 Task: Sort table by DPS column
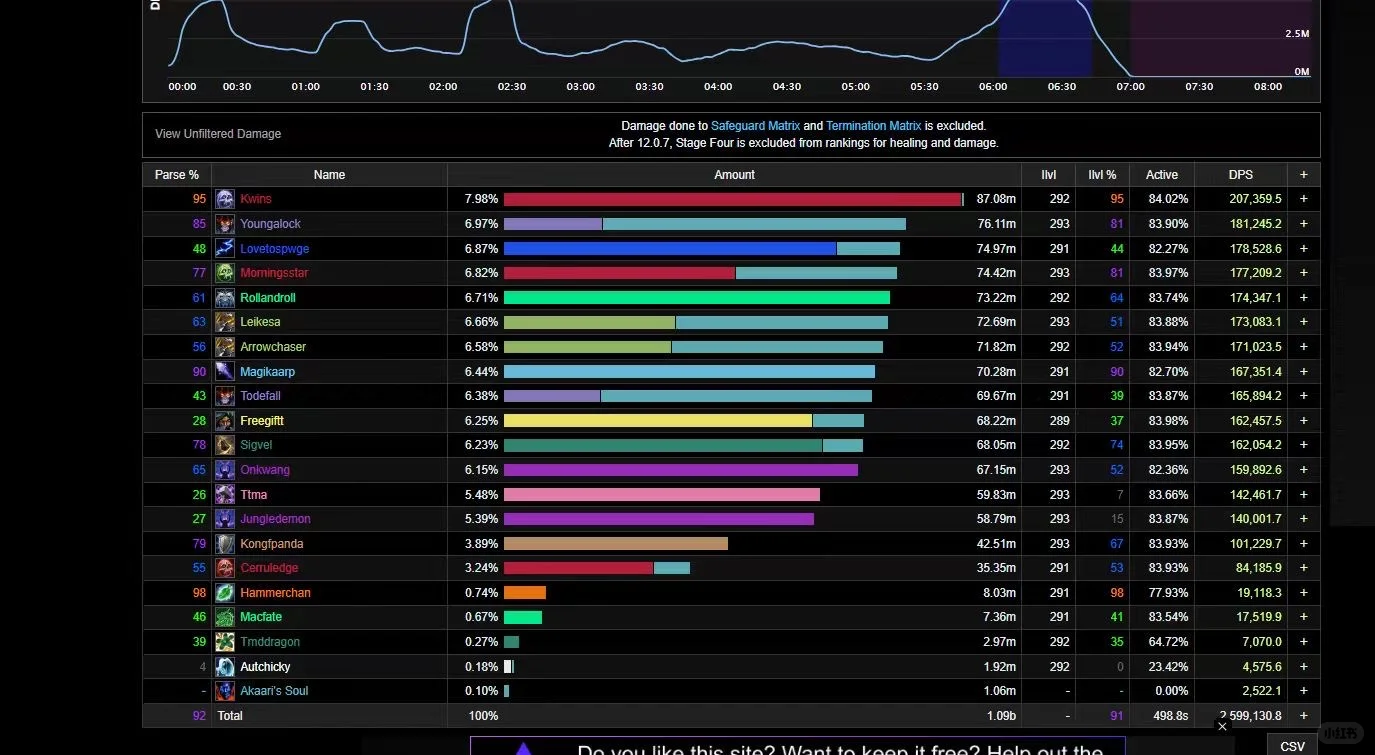[x=1241, y=174]
